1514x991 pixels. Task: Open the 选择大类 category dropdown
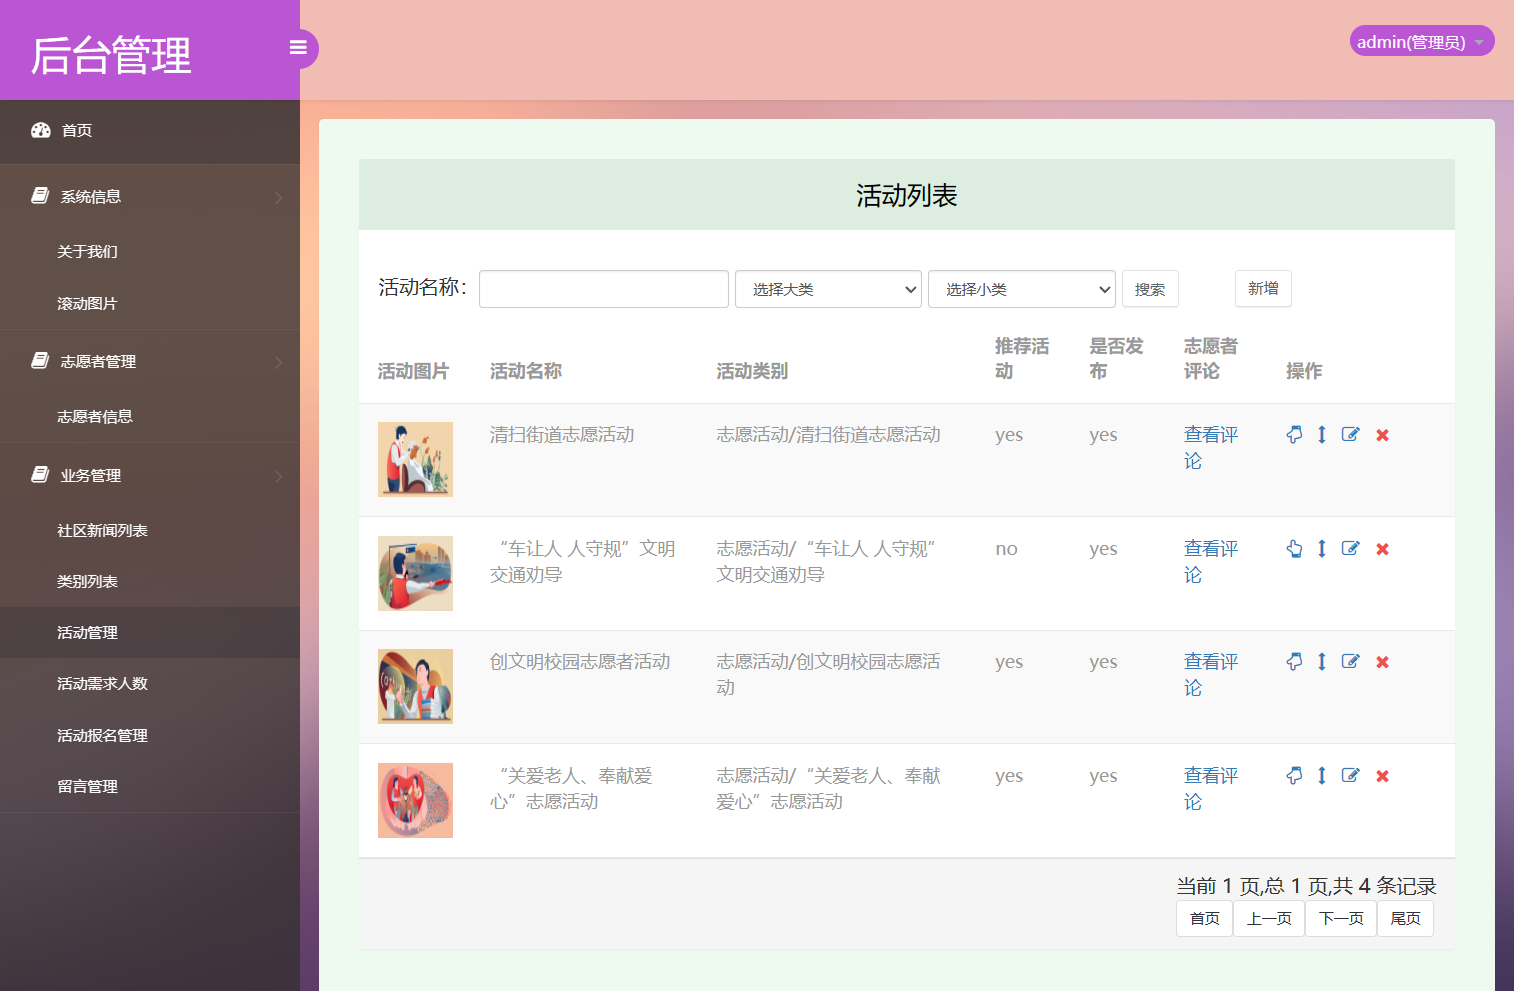pyautogui.click(x=828, y=289)
